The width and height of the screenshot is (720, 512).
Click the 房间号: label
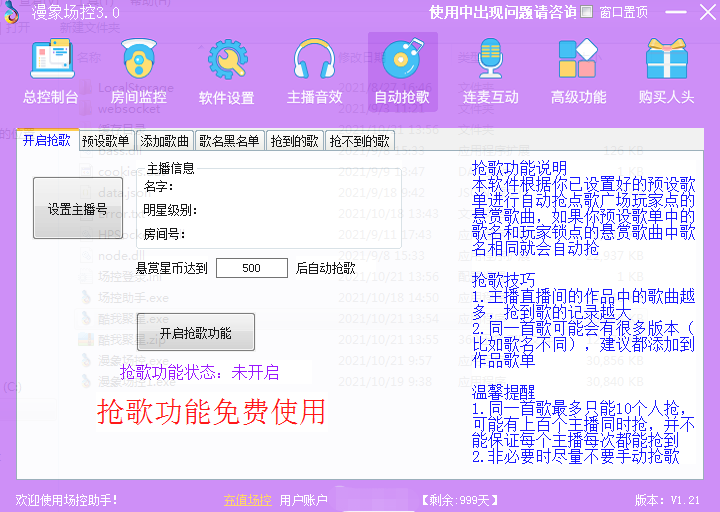pos(164,234)
